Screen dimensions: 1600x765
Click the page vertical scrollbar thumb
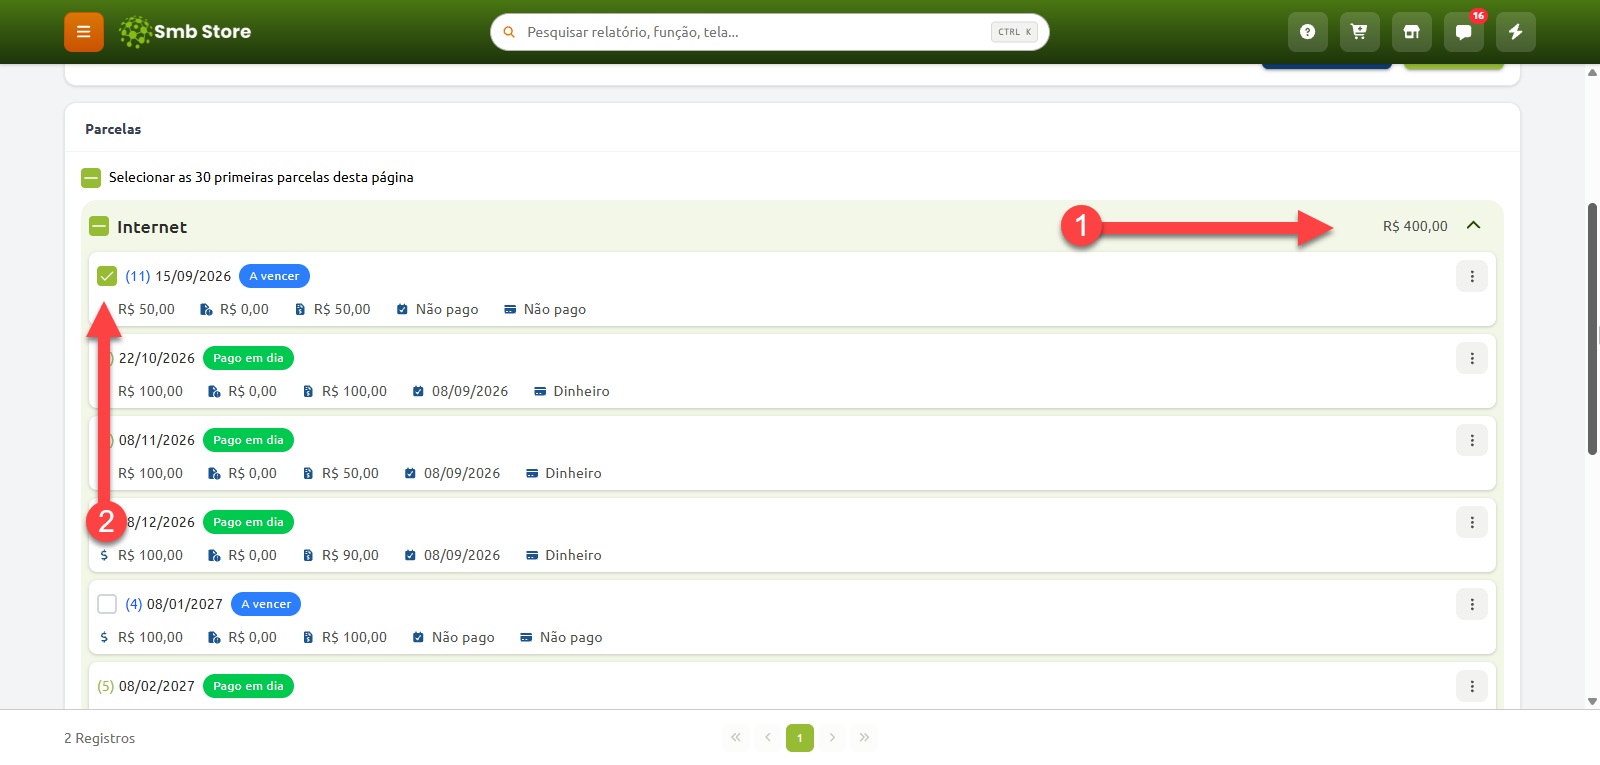point(1592,329)
